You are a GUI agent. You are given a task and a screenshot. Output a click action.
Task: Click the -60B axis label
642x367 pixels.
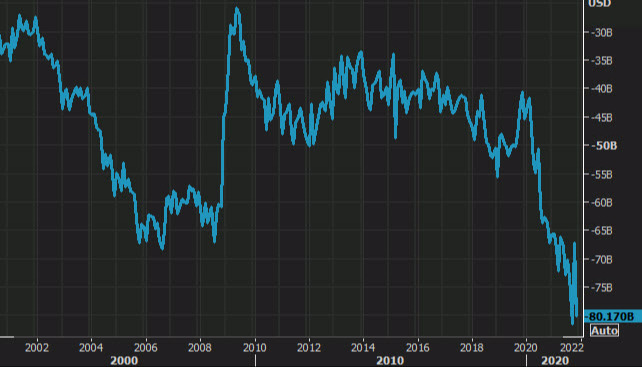(x=601, y=202)
